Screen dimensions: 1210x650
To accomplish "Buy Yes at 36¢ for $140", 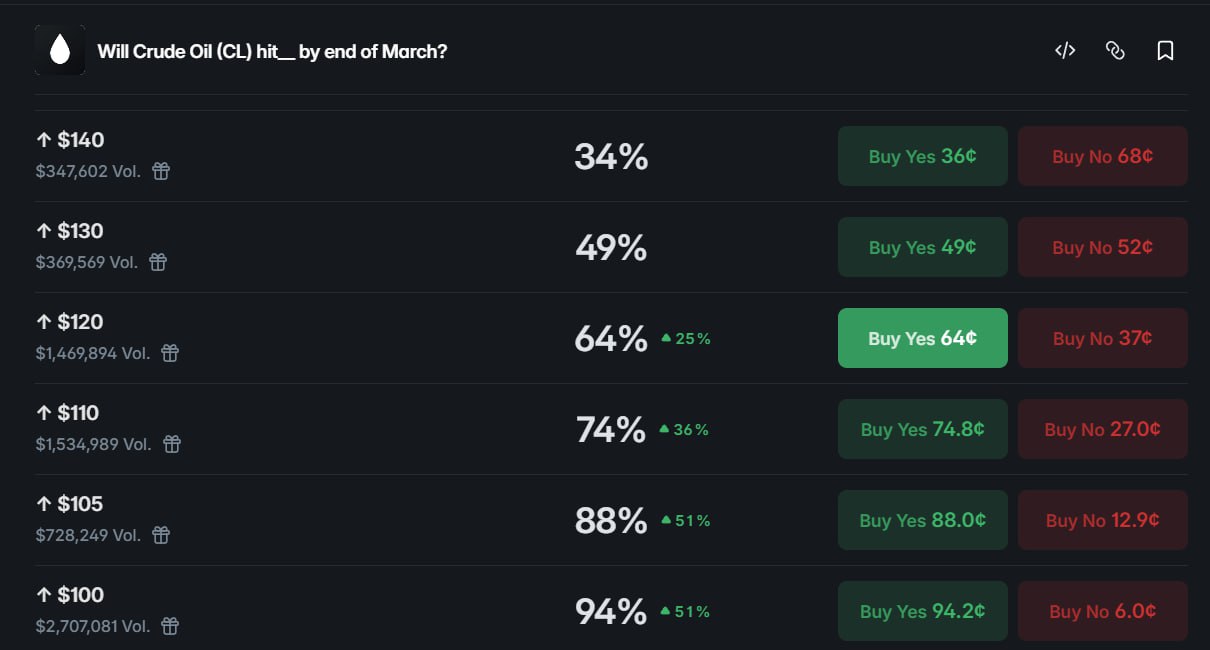I will [922, 156].
